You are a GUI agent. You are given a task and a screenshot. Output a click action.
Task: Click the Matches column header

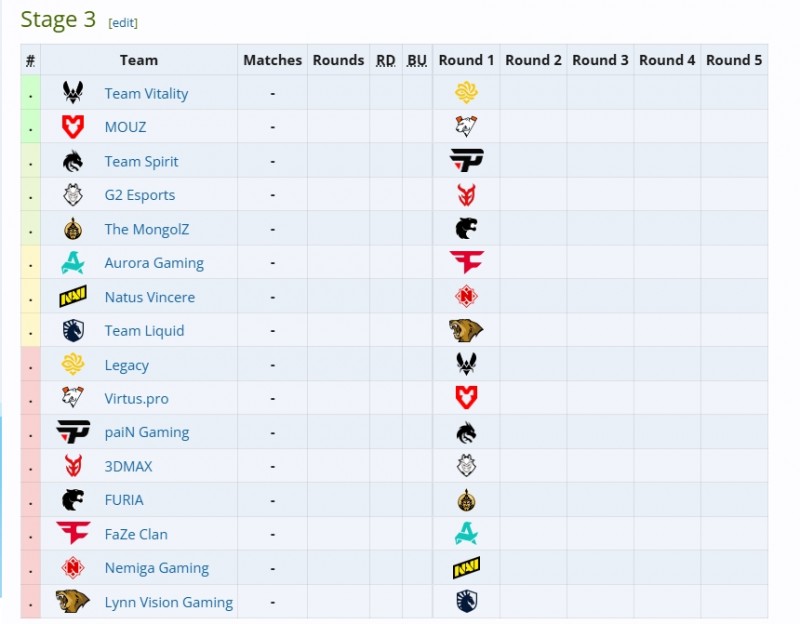pyautogui.click(x=272, y=60)
